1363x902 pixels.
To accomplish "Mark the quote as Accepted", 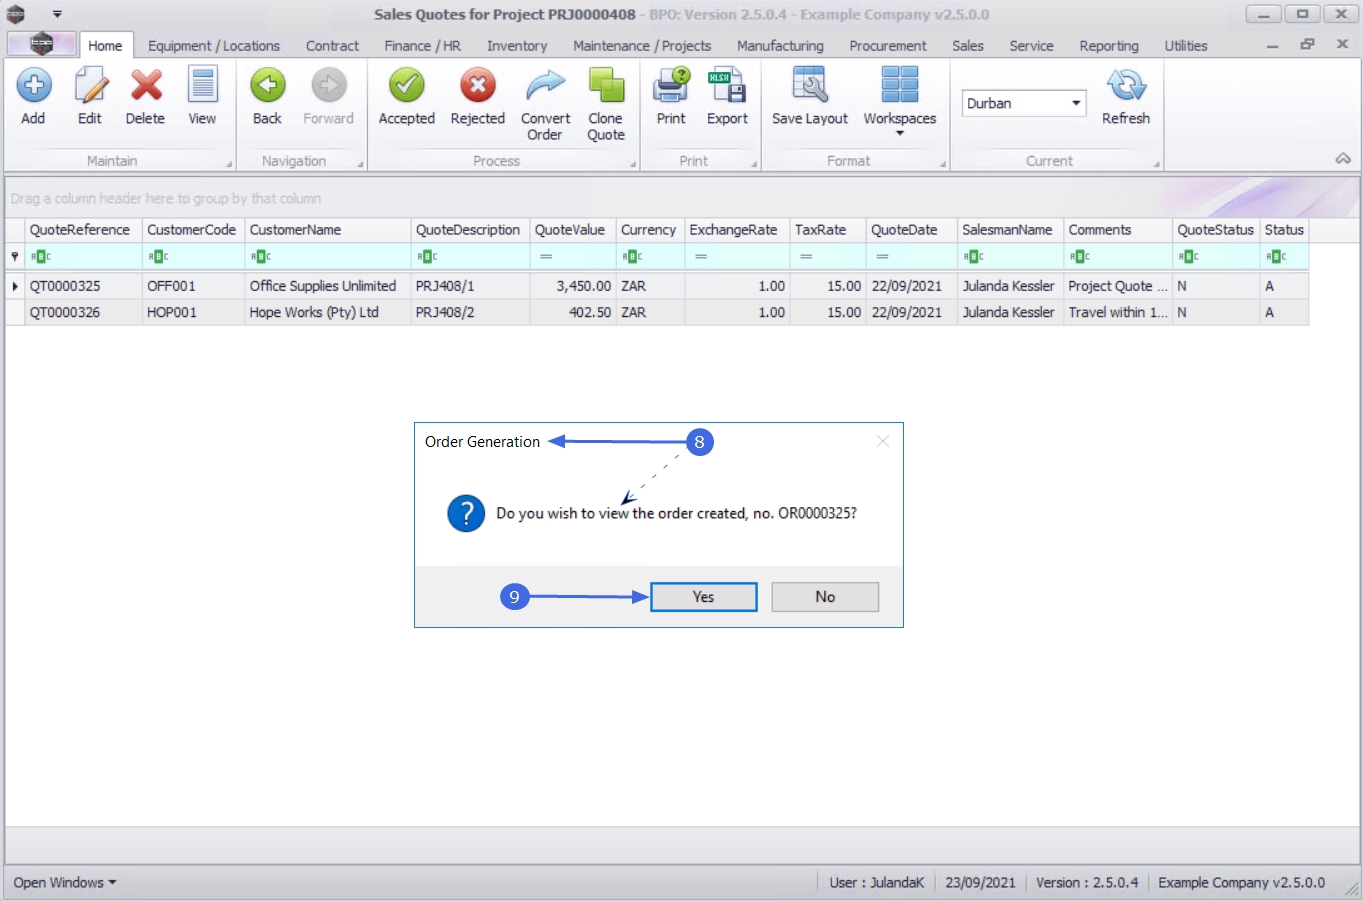I will (407, 86).
